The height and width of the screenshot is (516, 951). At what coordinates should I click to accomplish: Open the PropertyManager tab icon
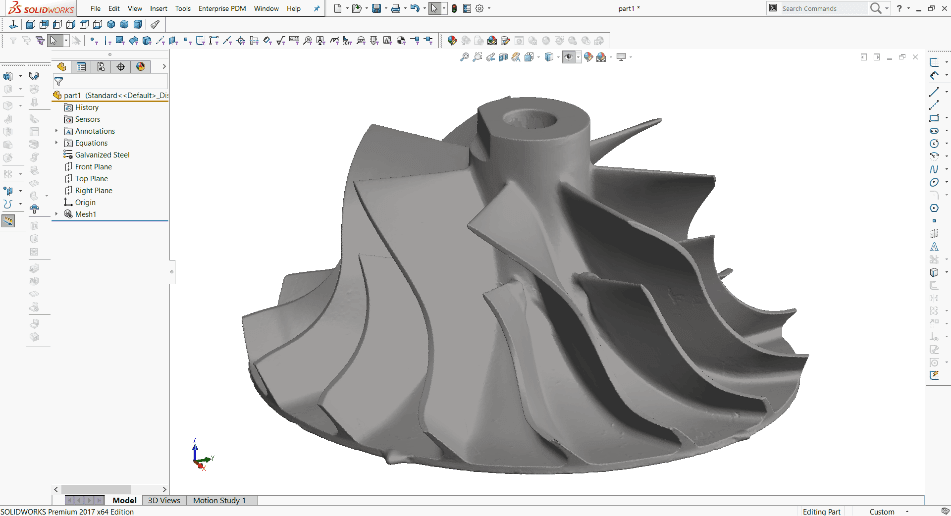click(81, 67)
